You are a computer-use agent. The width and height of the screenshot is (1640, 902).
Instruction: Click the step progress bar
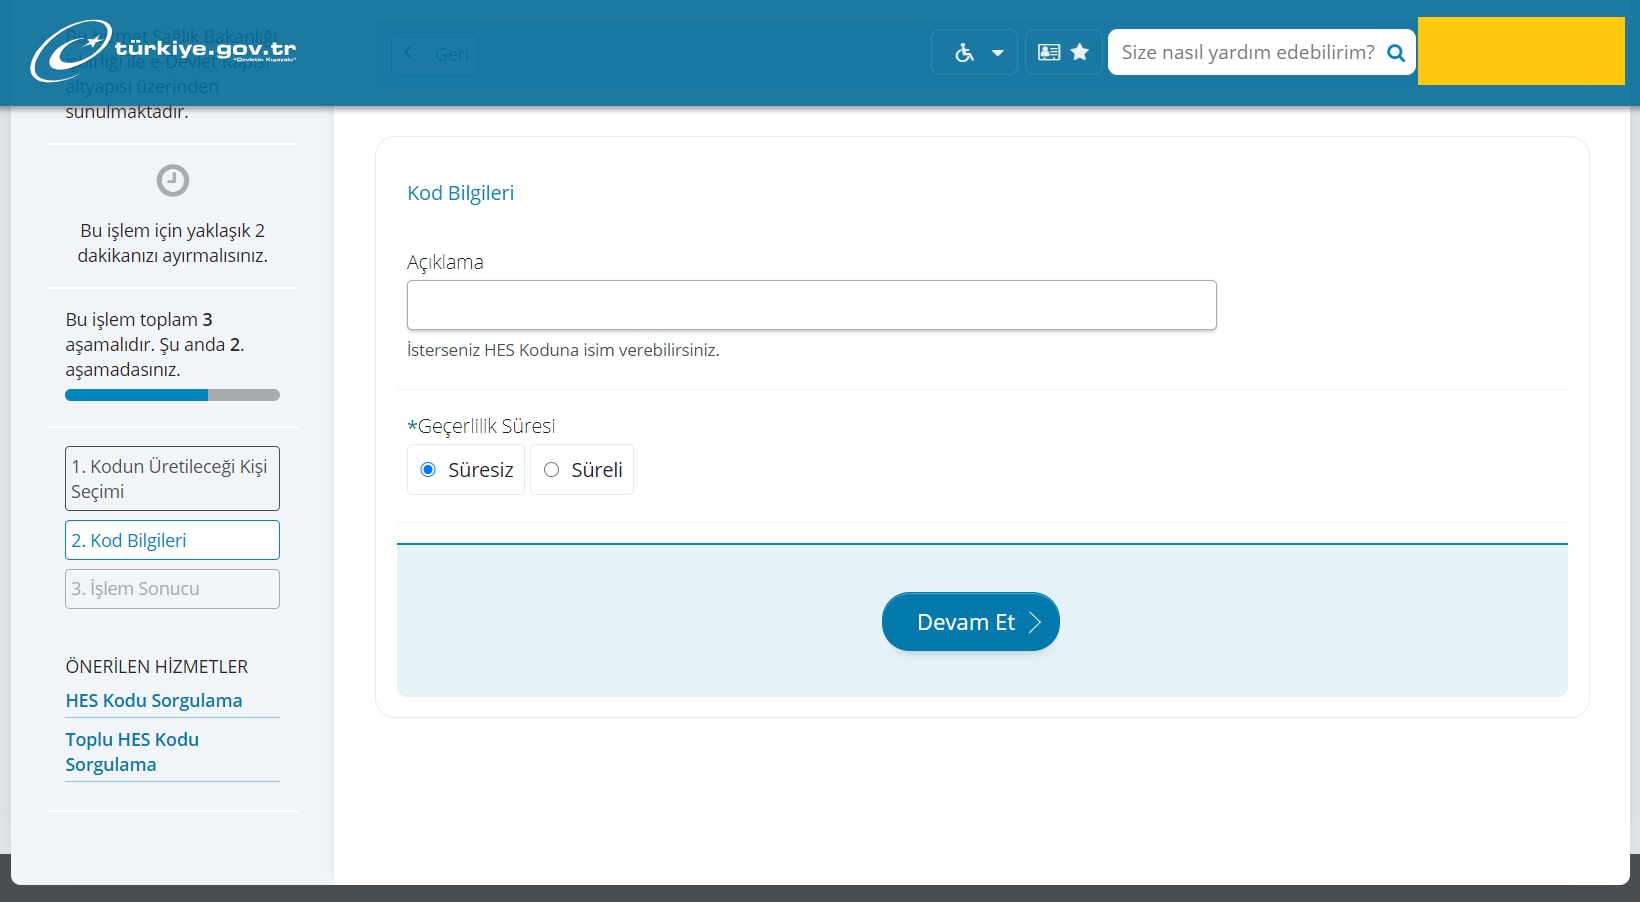click(x=172, y=395)
